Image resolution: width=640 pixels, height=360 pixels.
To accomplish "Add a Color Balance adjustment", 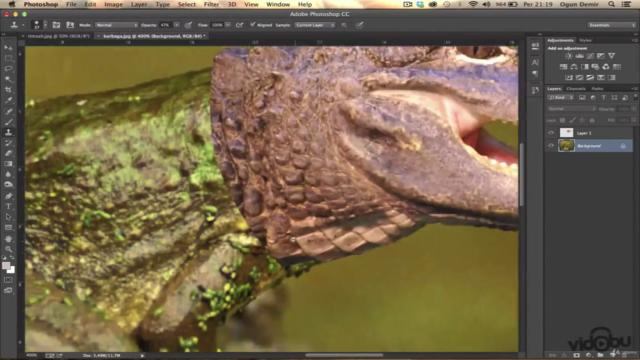I will tap(574, 67).
